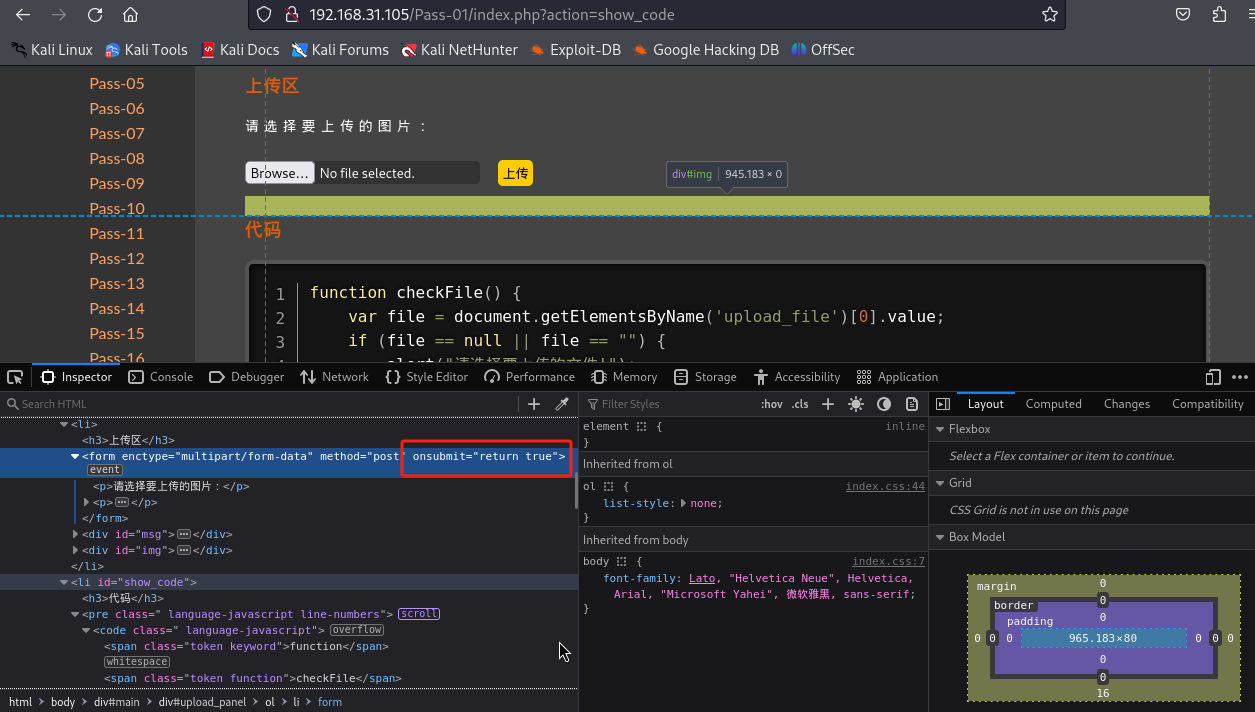Go to the browser Home page

pyautogui.click(x=131, y=15)
